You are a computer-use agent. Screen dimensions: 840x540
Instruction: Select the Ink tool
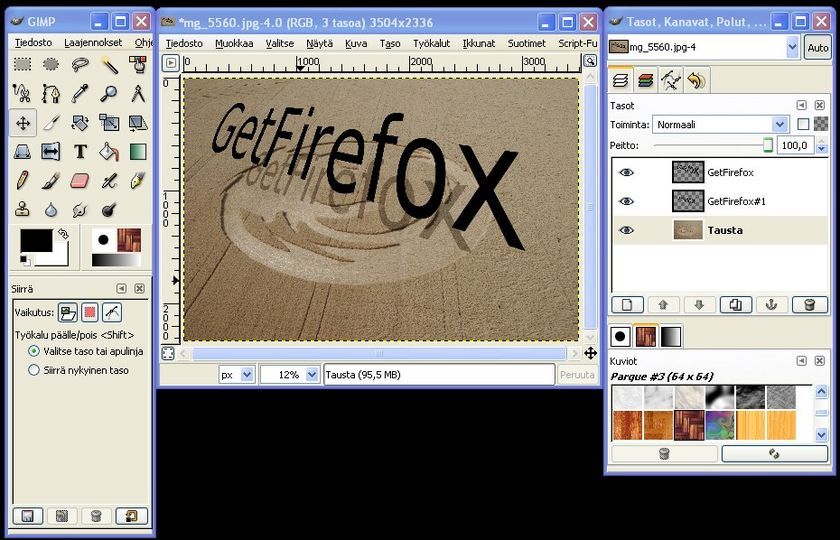click(x=138, y=181)
